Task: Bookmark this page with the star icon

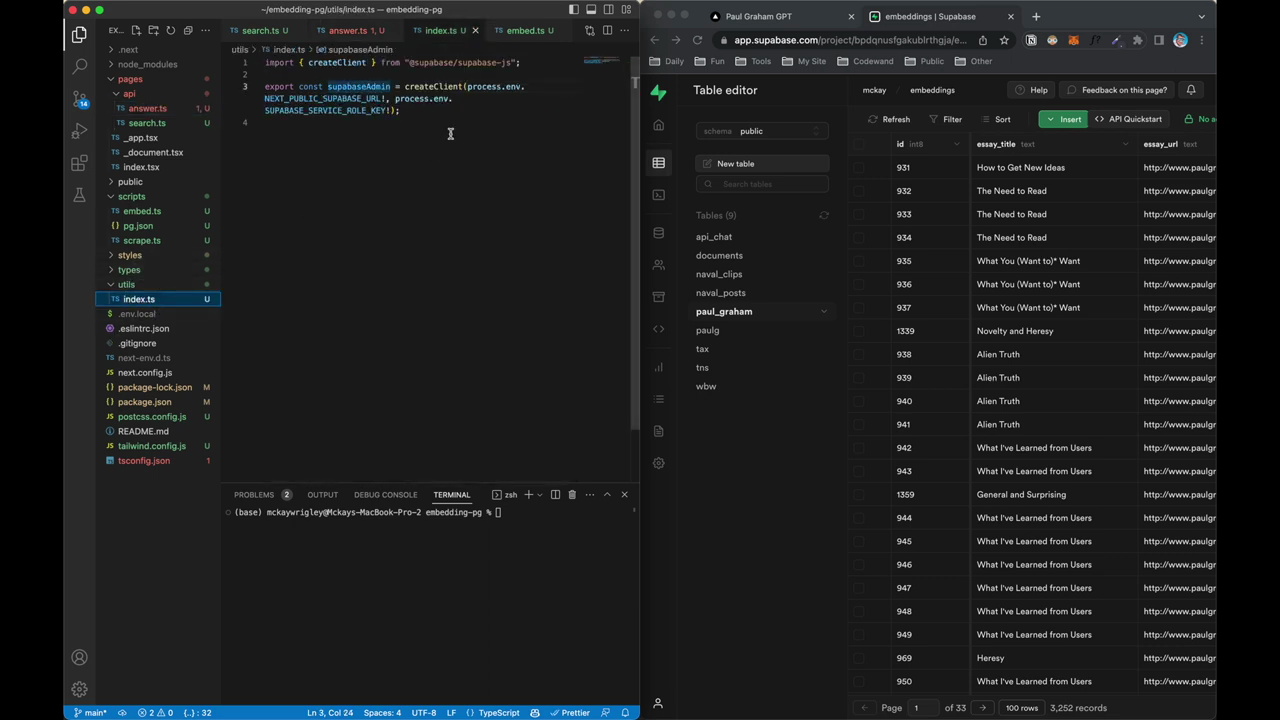Action: tap(1004, 40)
